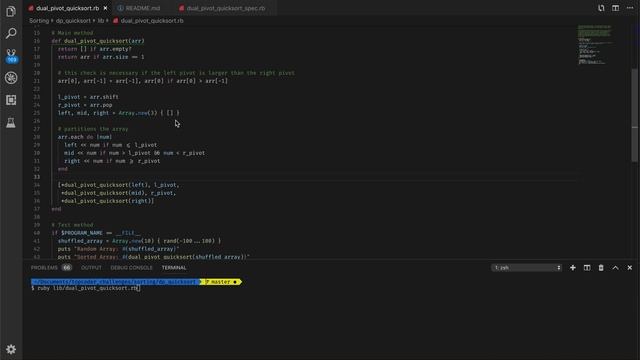
Task: Switch to the dual_pivot_quicksort.rb tab
Action: (67, 8)
